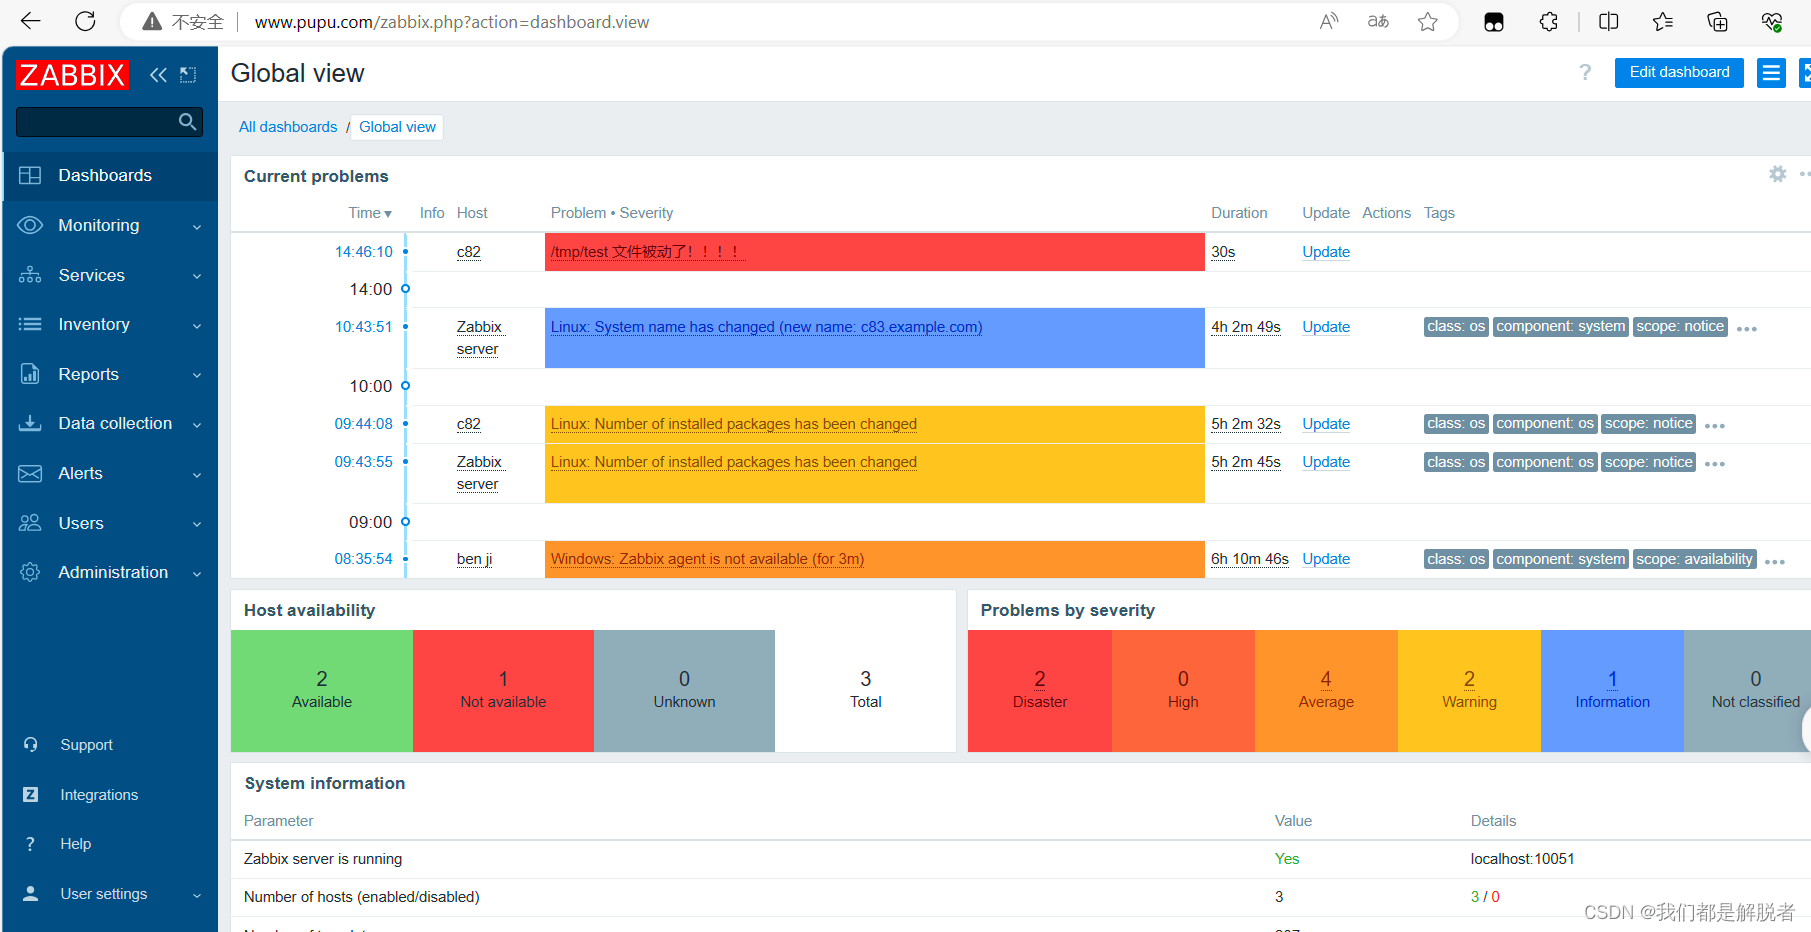Click the Administration gear icon
1811x932 pixels.
(30, 572)
